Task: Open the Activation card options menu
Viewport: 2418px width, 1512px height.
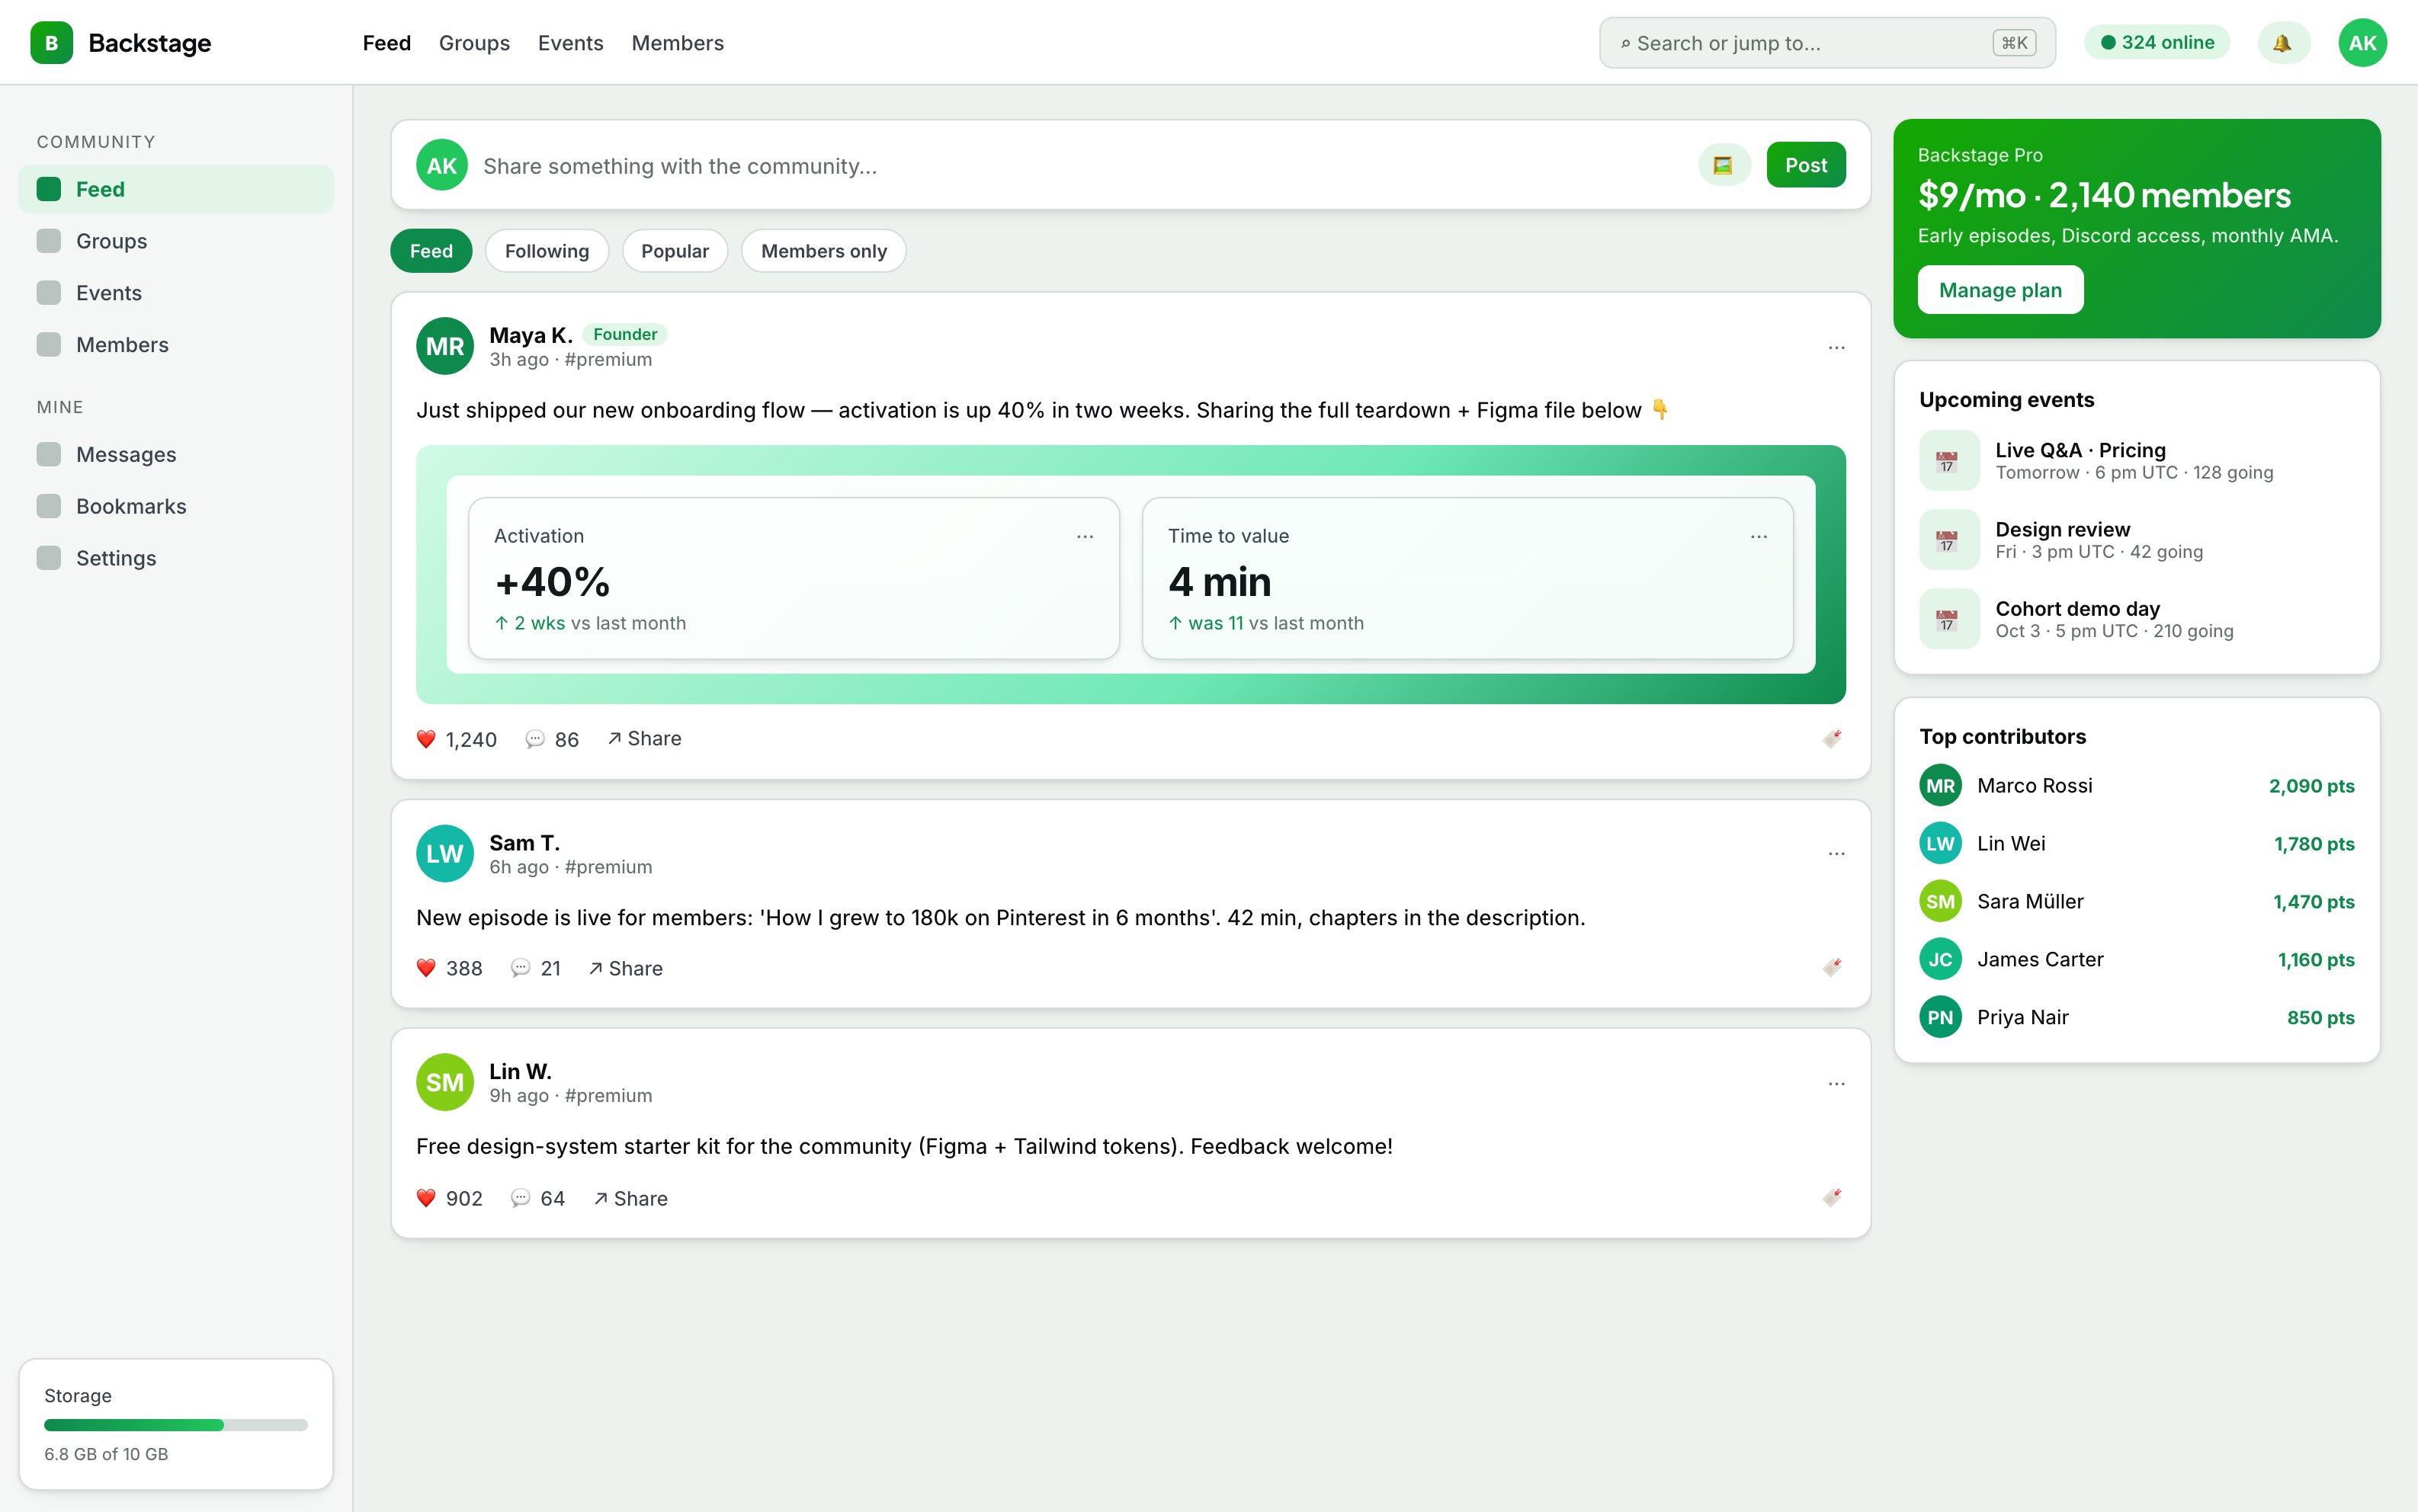Action: click(x=1085, y=536)
